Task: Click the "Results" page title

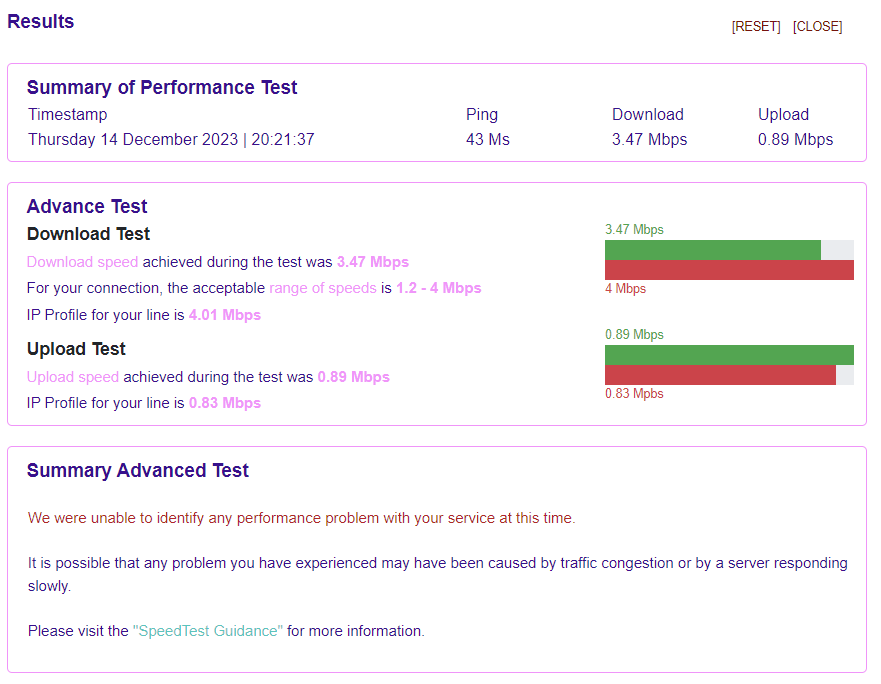Action: coord(40,21)
